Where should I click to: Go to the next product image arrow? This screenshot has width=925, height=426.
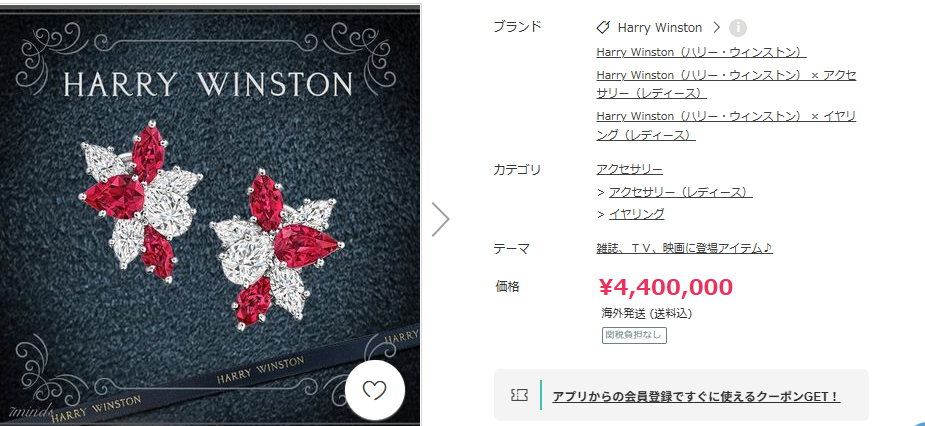[x=440, y=219]
